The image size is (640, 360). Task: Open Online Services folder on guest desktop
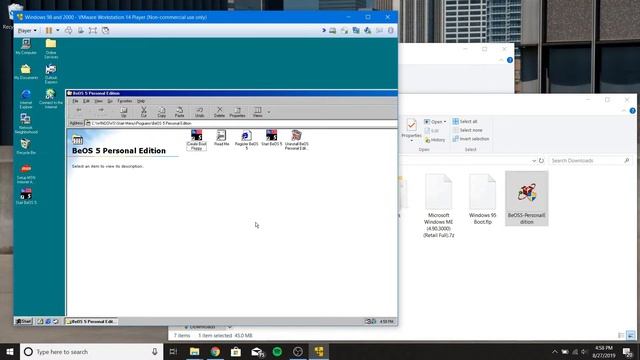(x=51, y=49)
